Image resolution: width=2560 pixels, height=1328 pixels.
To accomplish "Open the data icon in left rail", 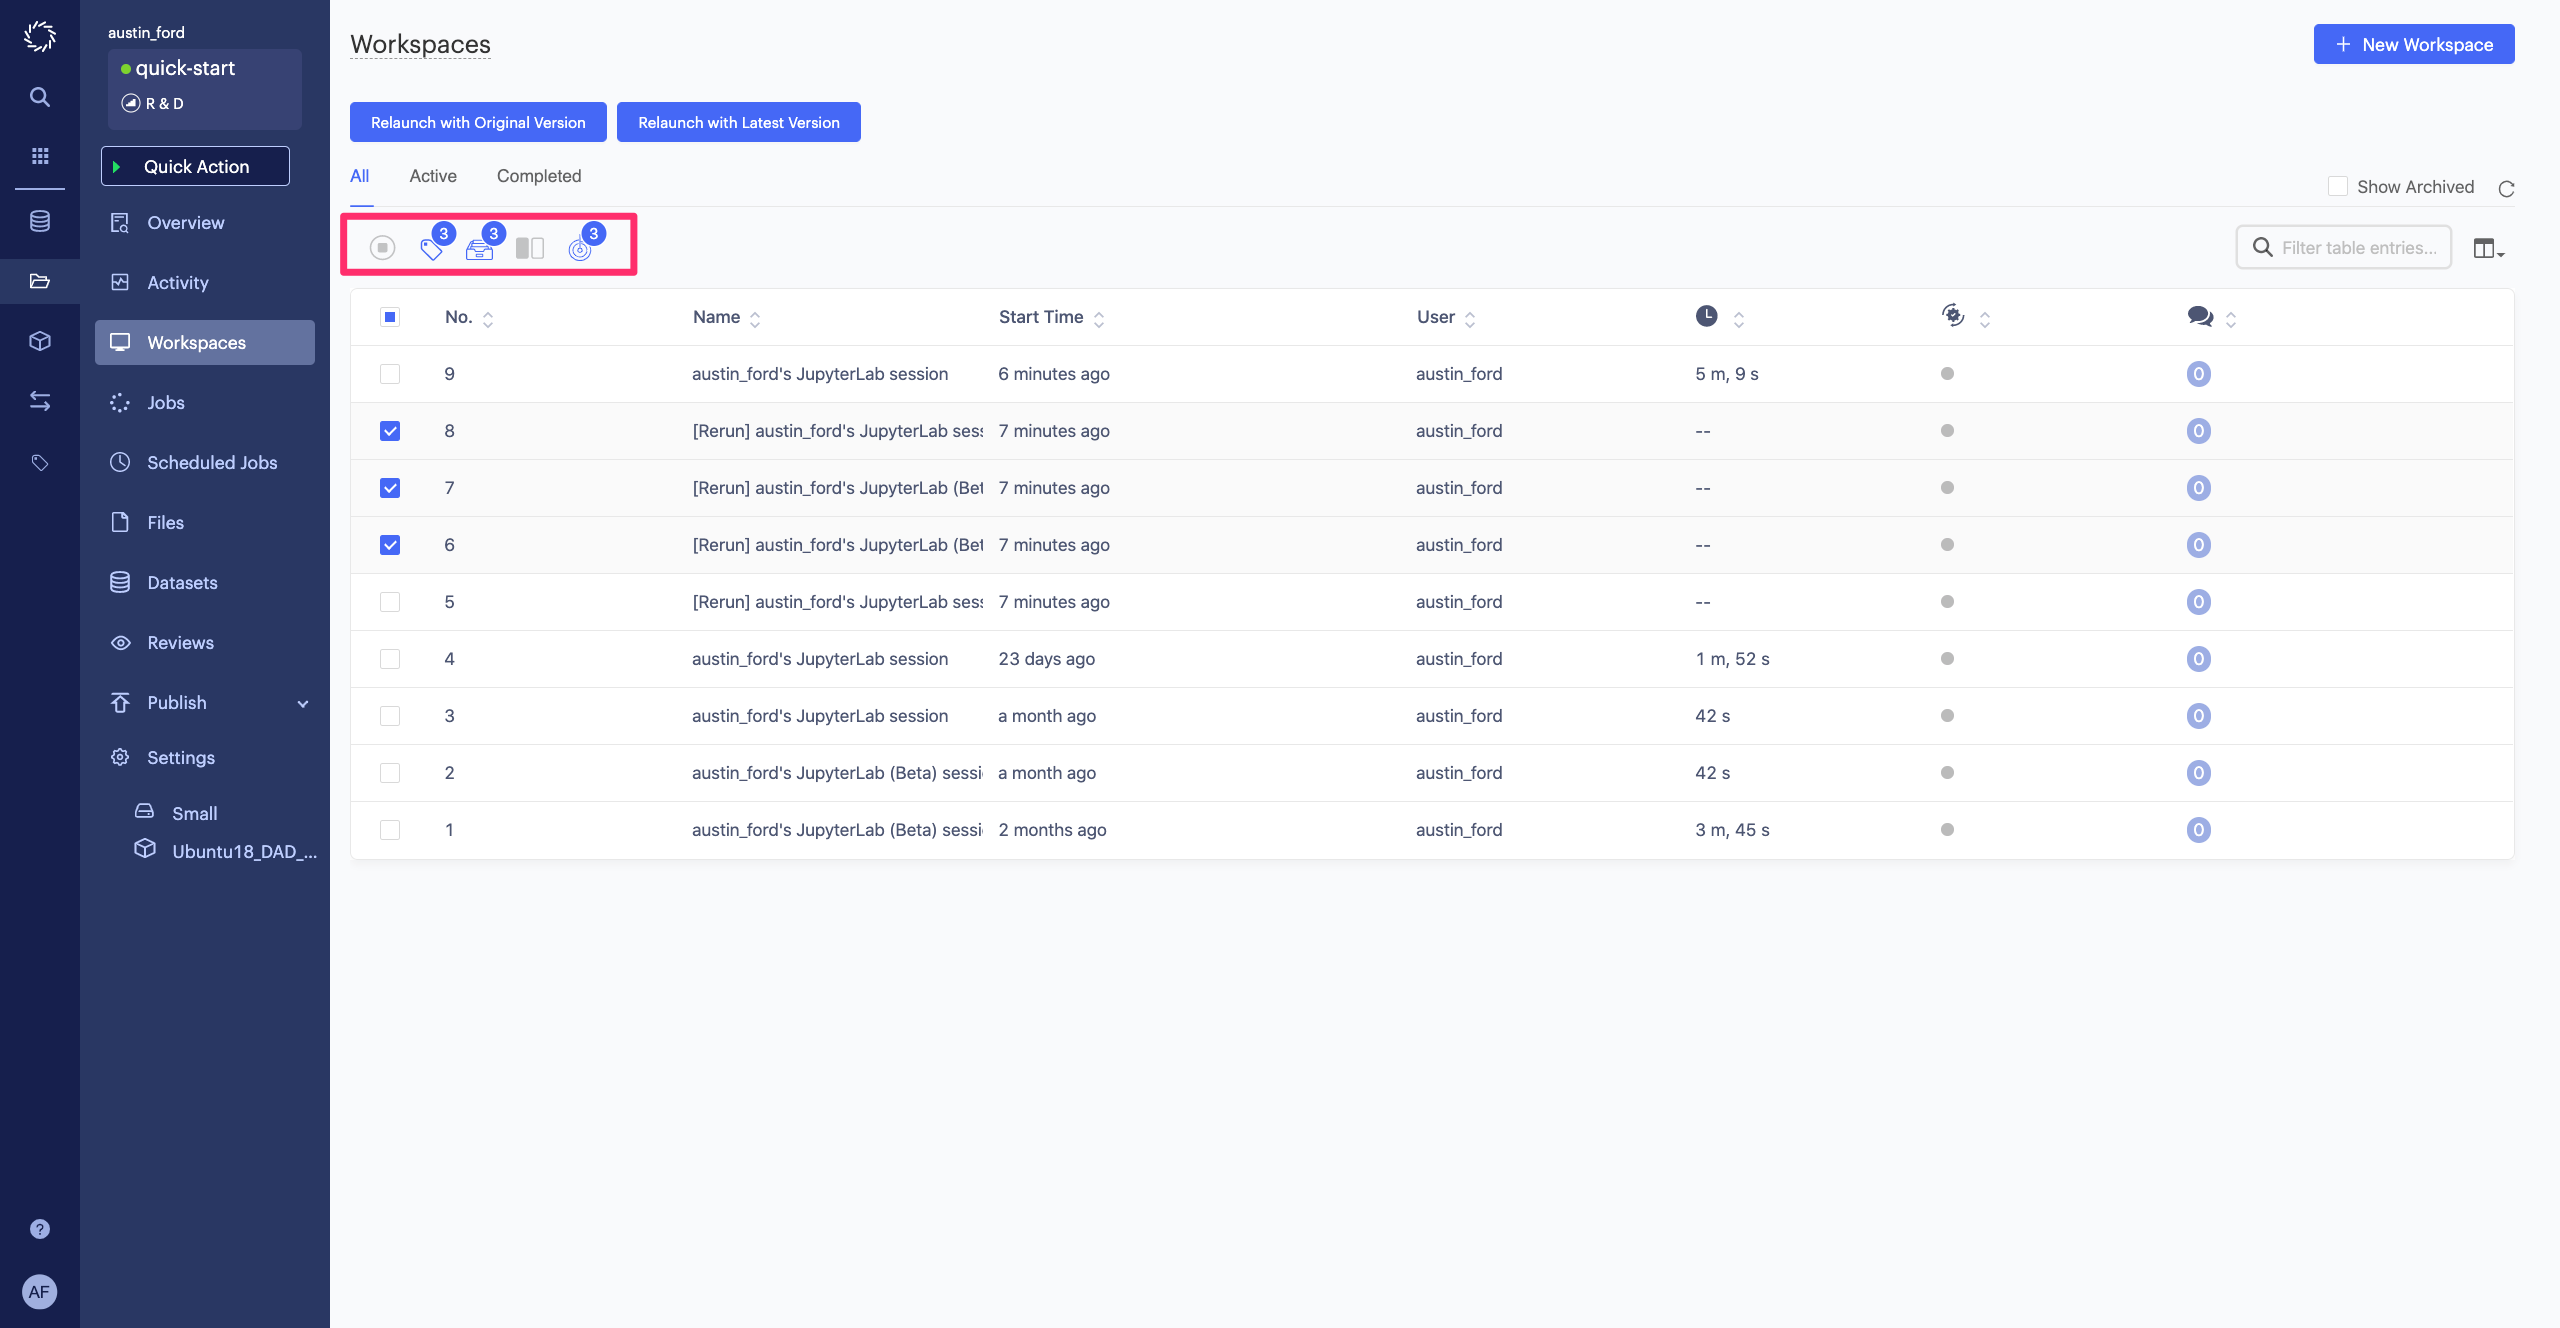I will pyautogui.click(x=40, y=221).
